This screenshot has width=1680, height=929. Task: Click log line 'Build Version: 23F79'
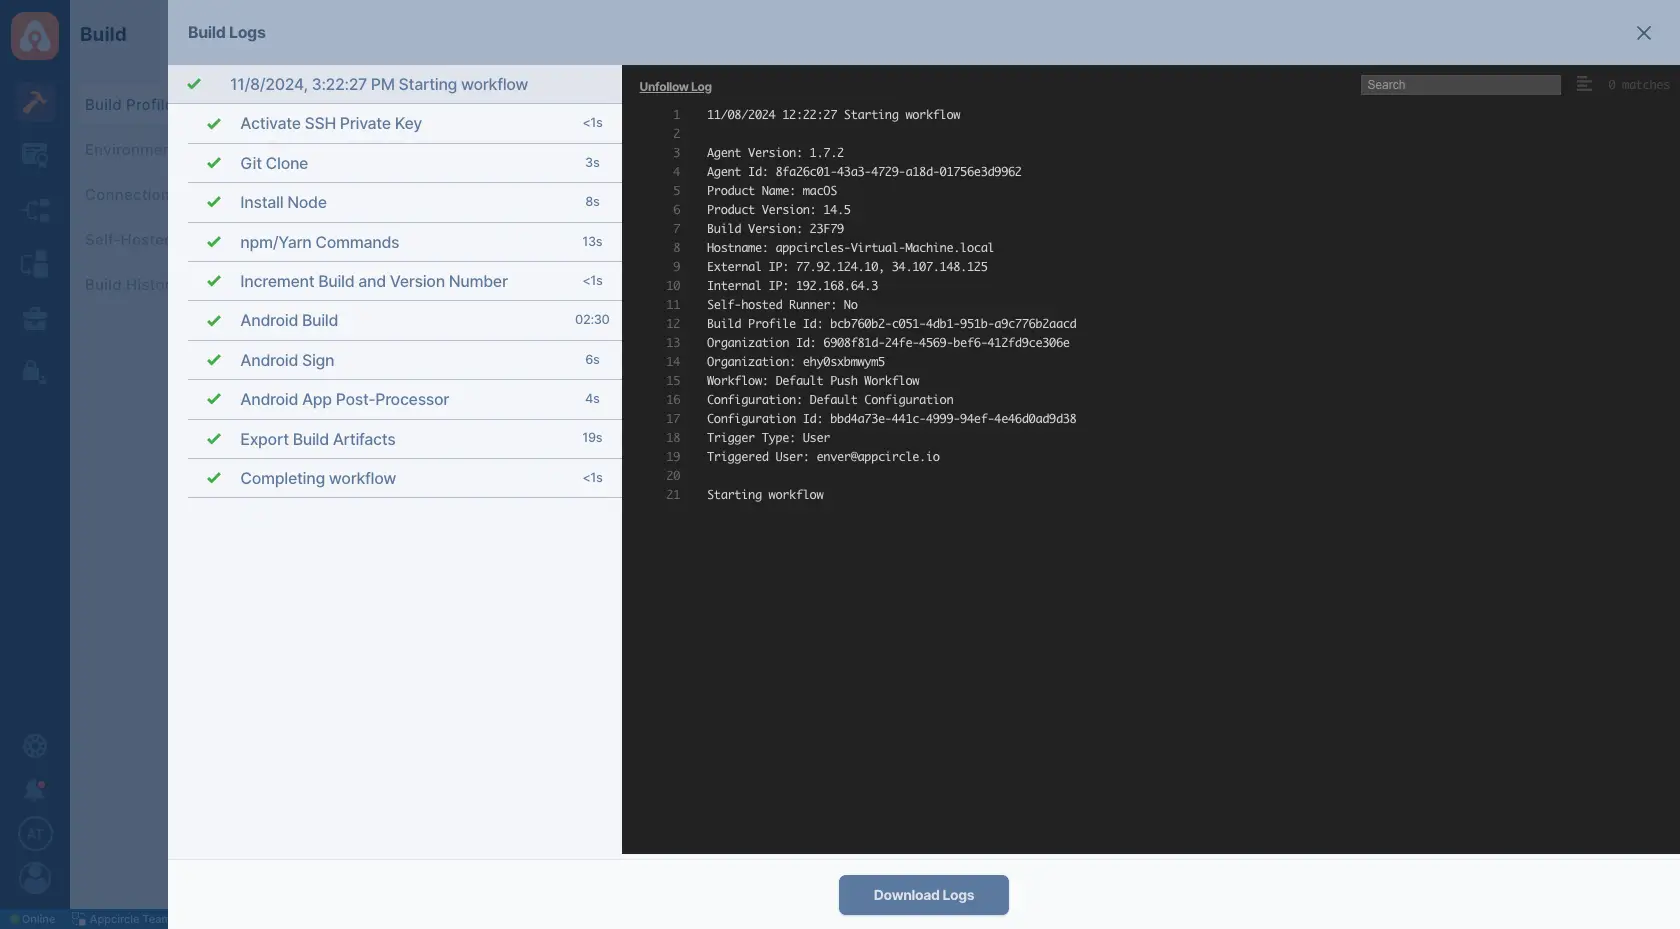tap(775, 229)
